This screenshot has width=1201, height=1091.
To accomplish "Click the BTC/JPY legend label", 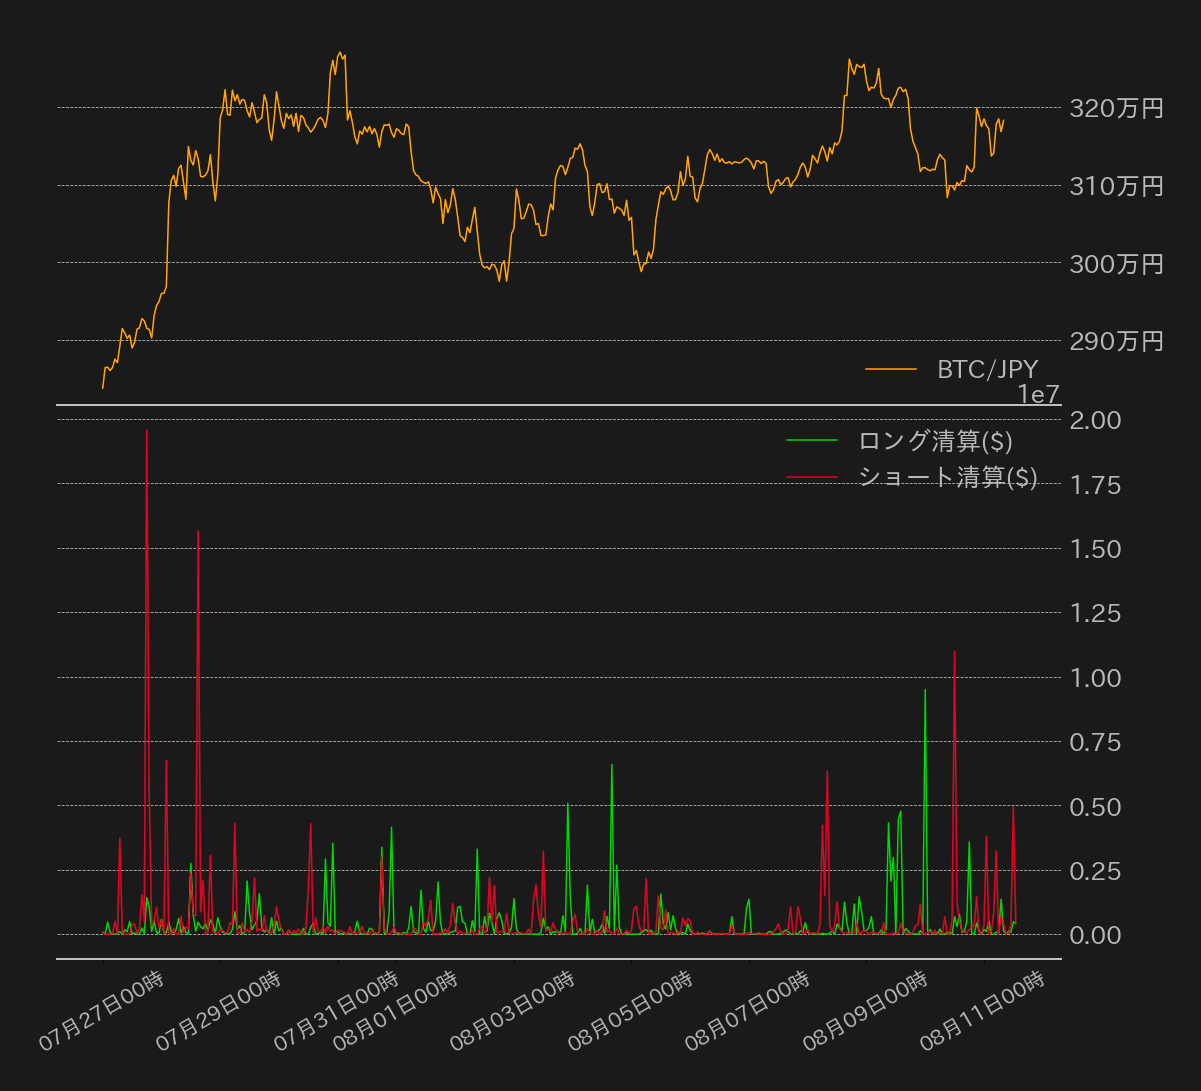I will (987, 369).
